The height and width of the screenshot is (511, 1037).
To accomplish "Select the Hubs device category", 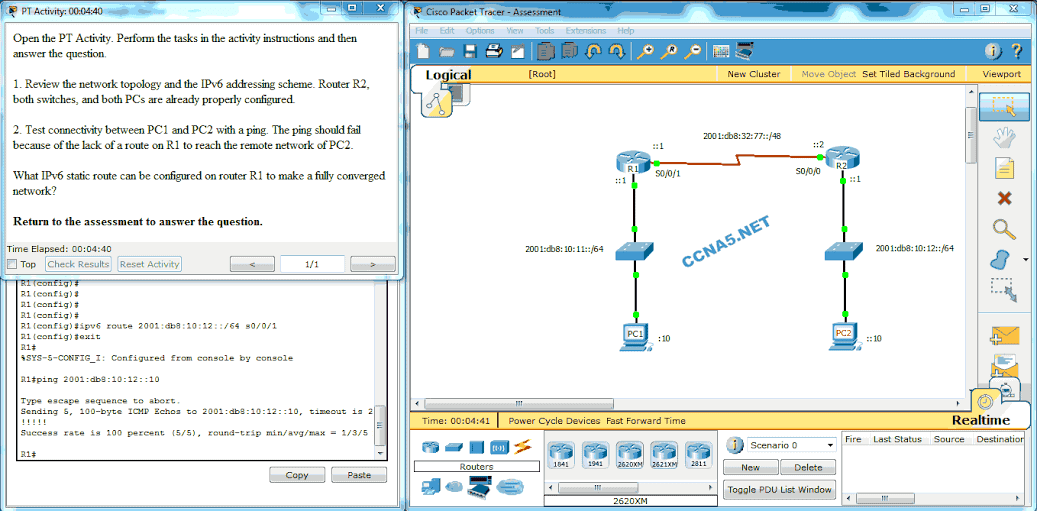I will [477, 448].
